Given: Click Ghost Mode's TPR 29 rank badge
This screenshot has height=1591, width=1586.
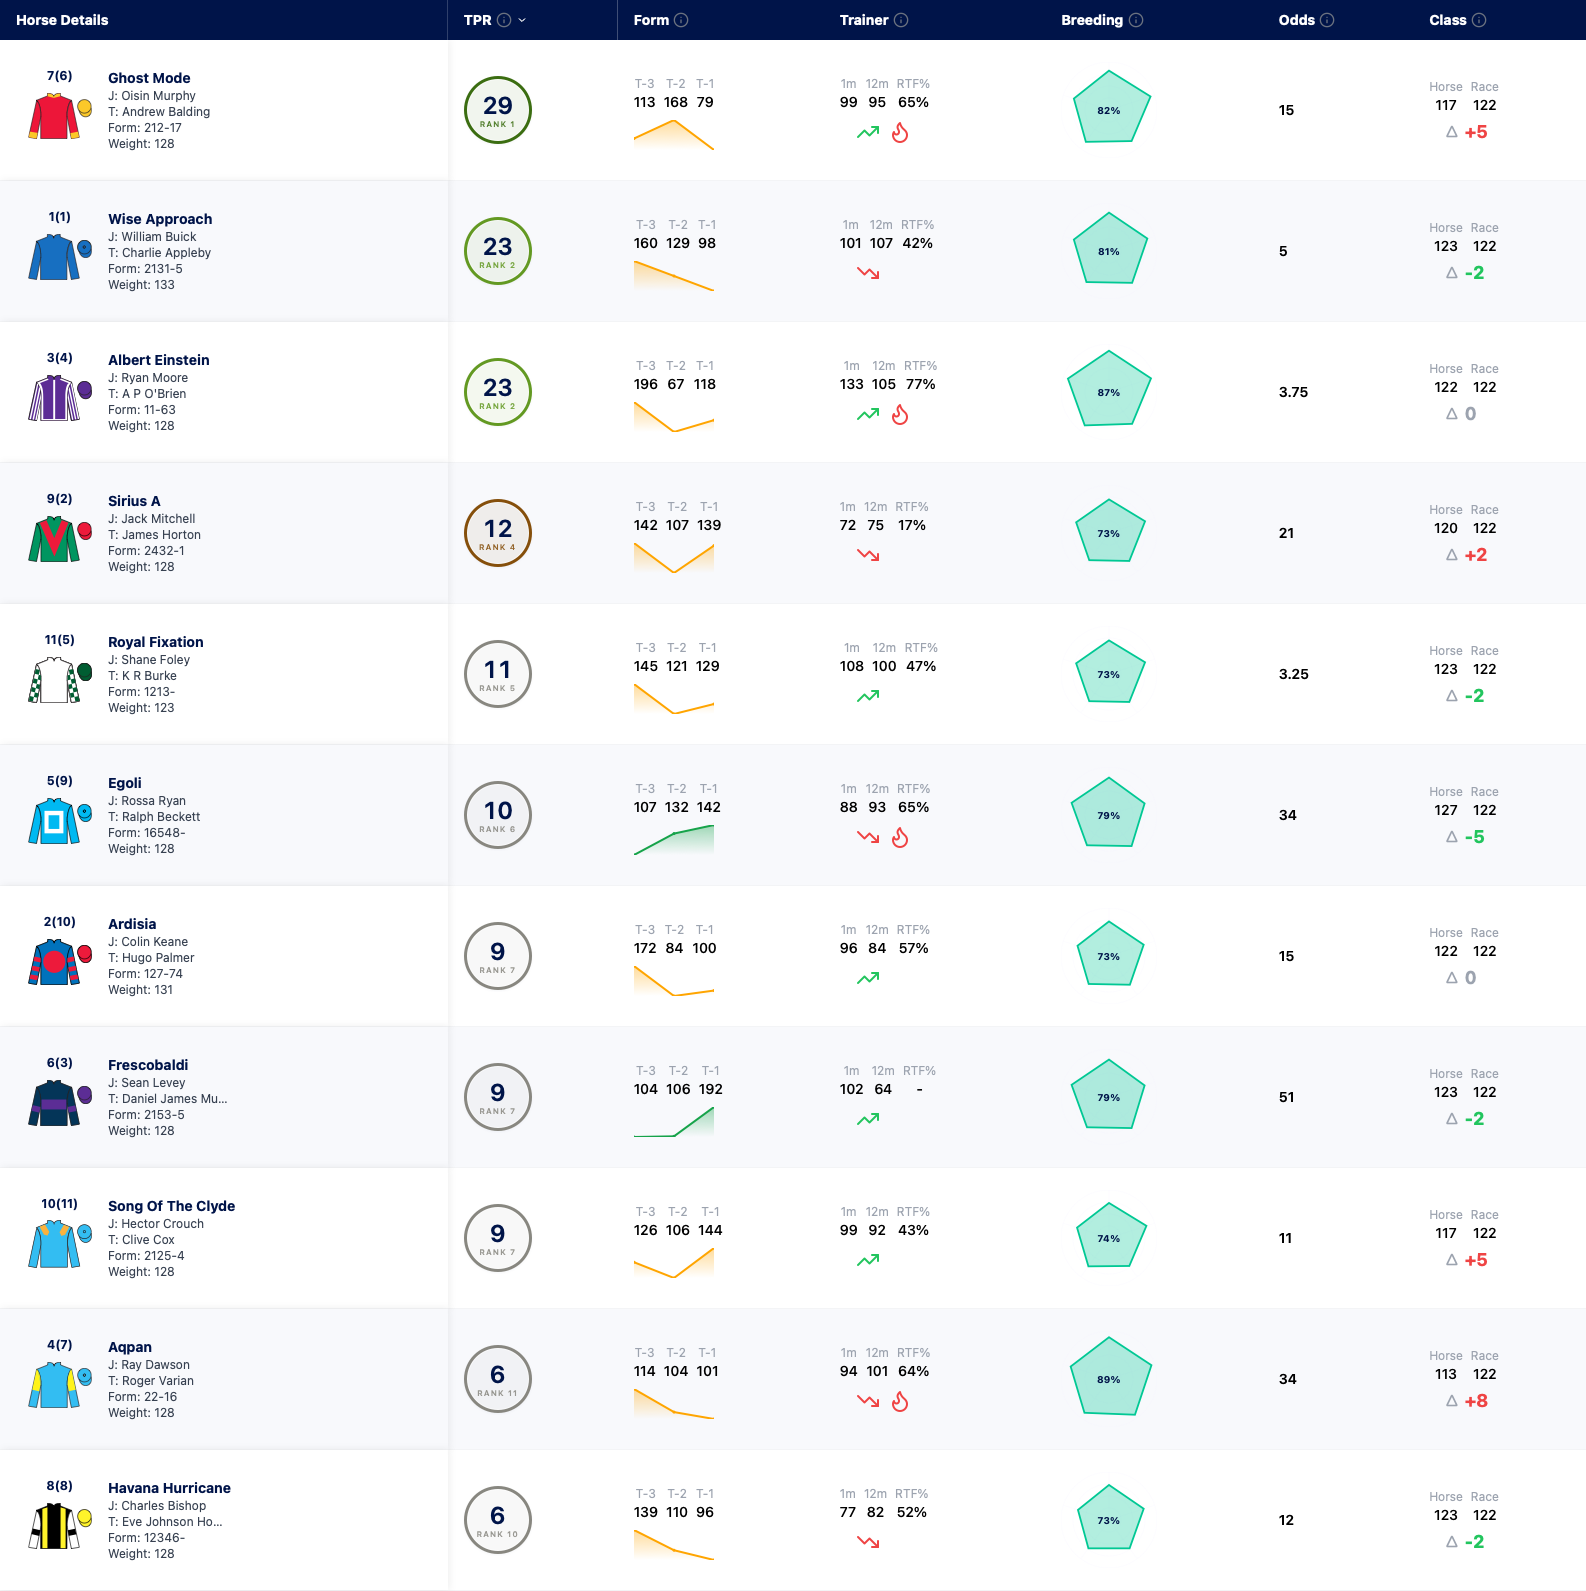Looking at the screenshot, I should pyautogui.click(x=498, y=110).
